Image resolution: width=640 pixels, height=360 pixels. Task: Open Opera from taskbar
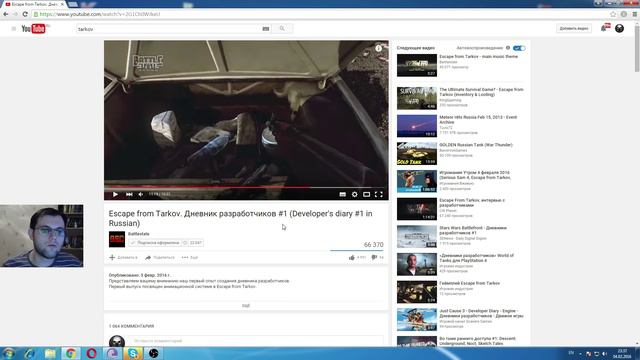click(x=91, y=353)
